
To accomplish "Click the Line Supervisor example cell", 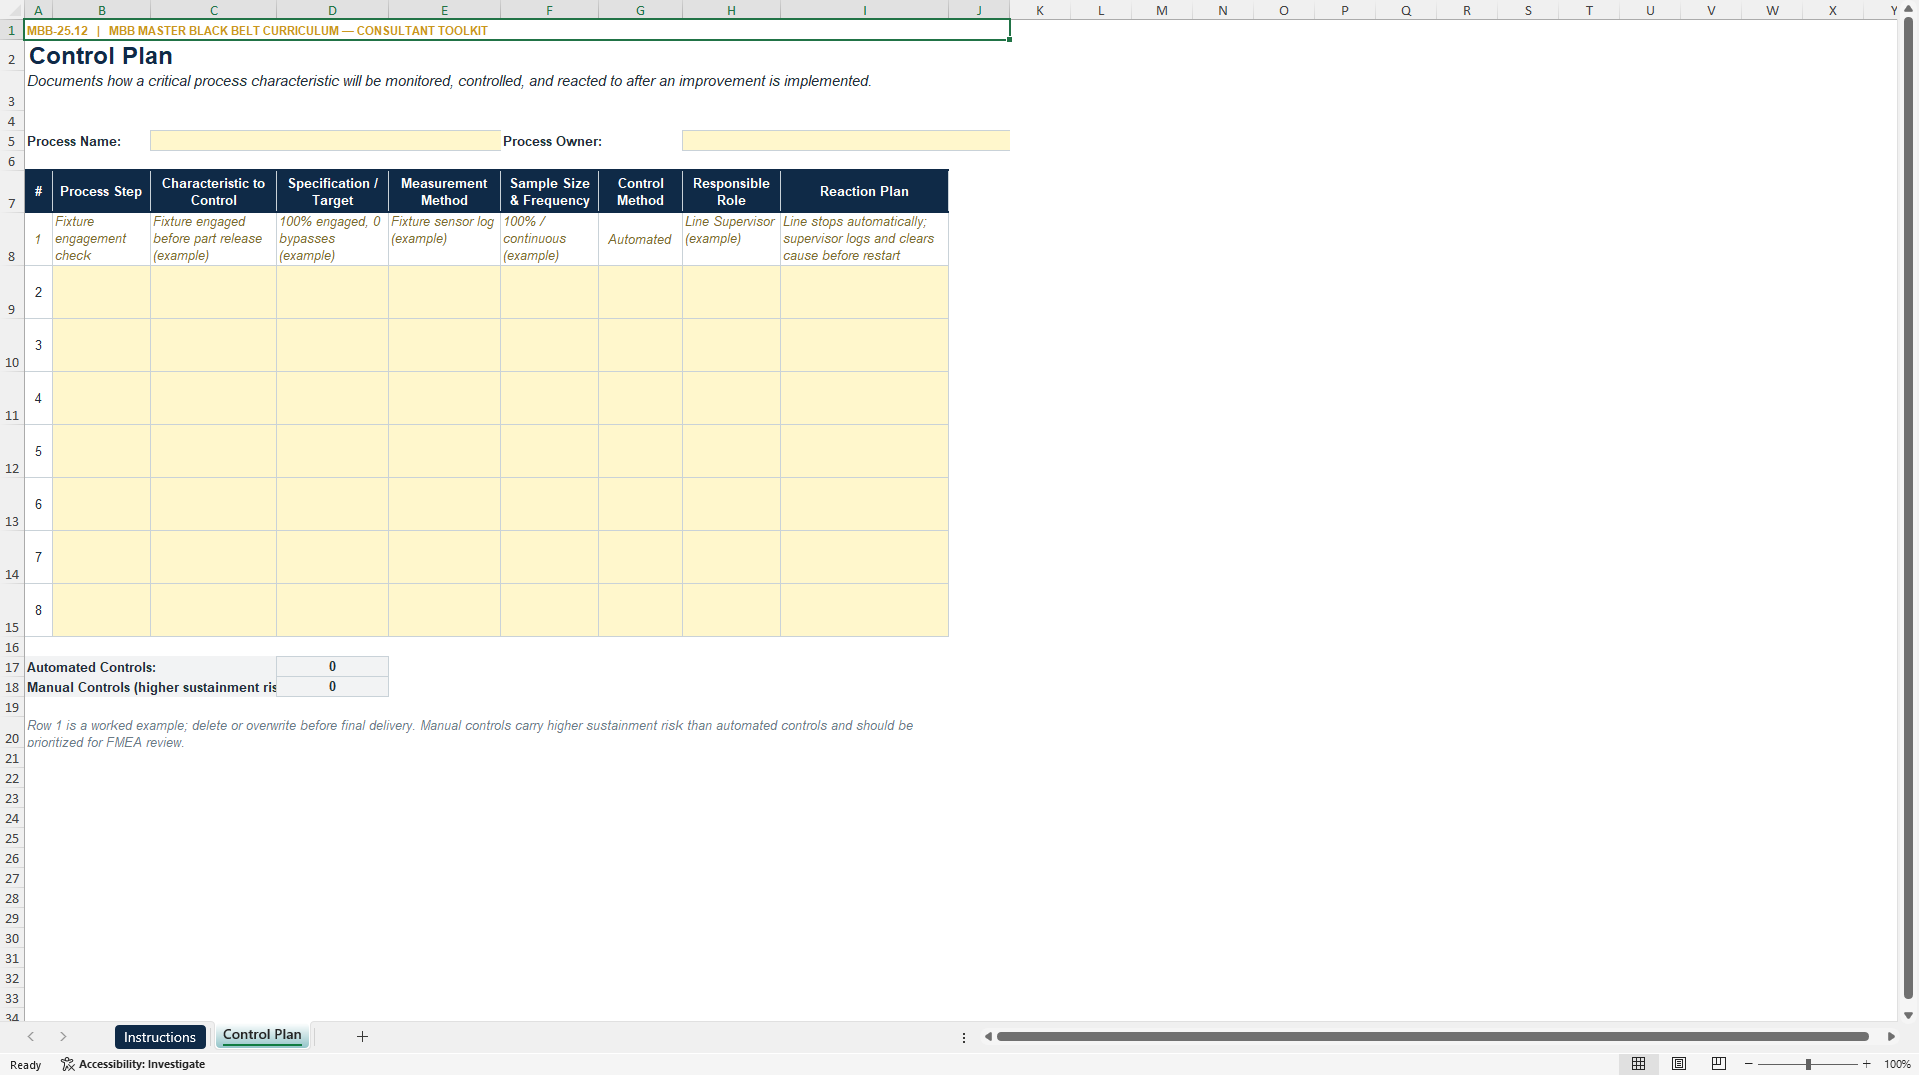I will (x=731, y=239).
